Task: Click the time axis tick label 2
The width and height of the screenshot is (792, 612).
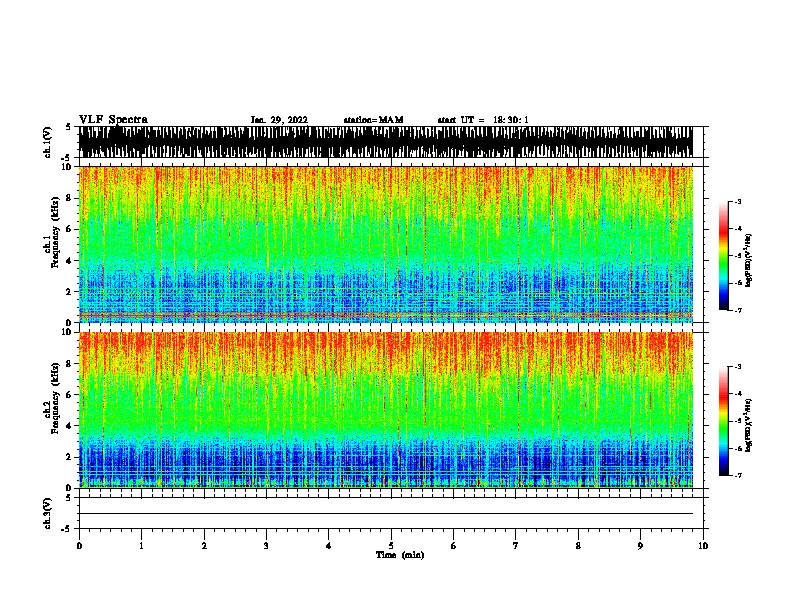Action: 204,546
